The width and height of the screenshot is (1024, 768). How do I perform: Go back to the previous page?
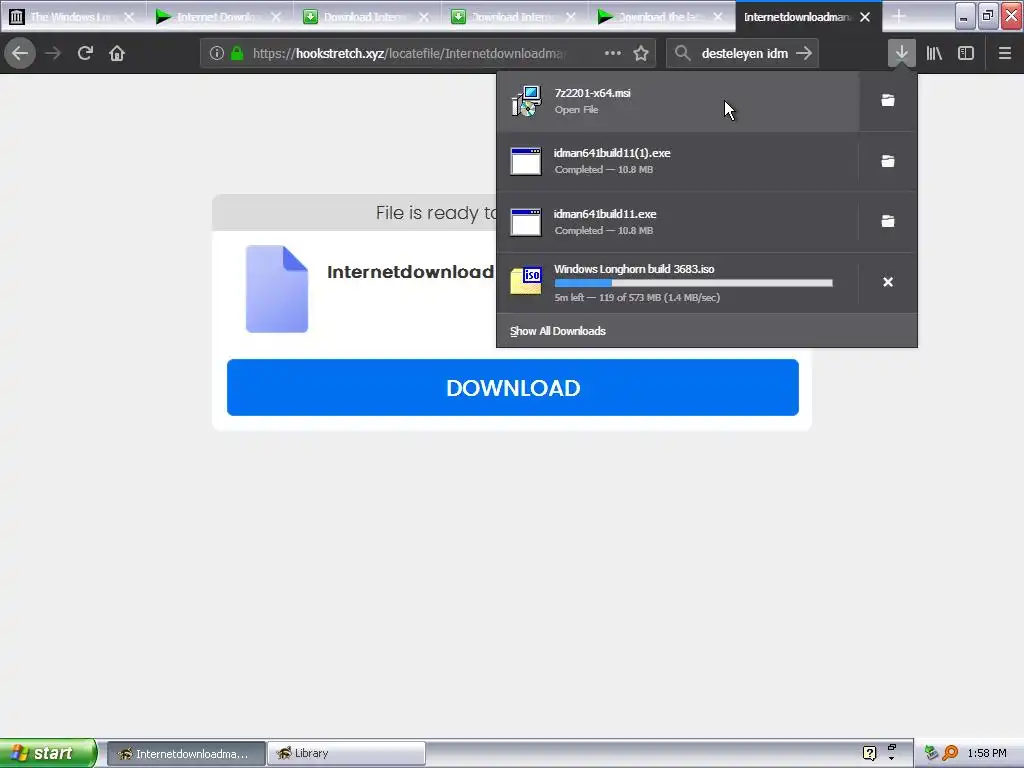point(20,53)
